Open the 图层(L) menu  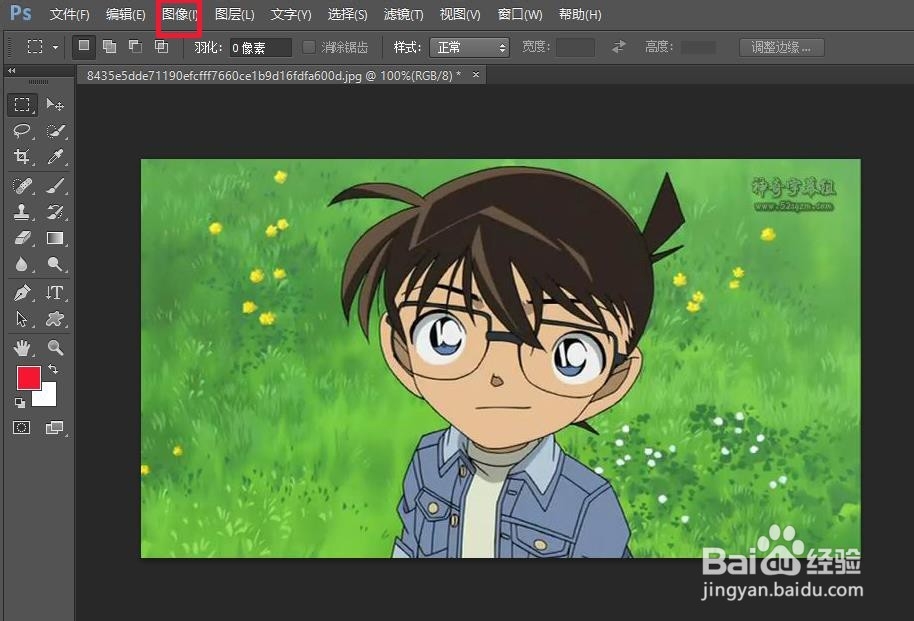[234, 14]
